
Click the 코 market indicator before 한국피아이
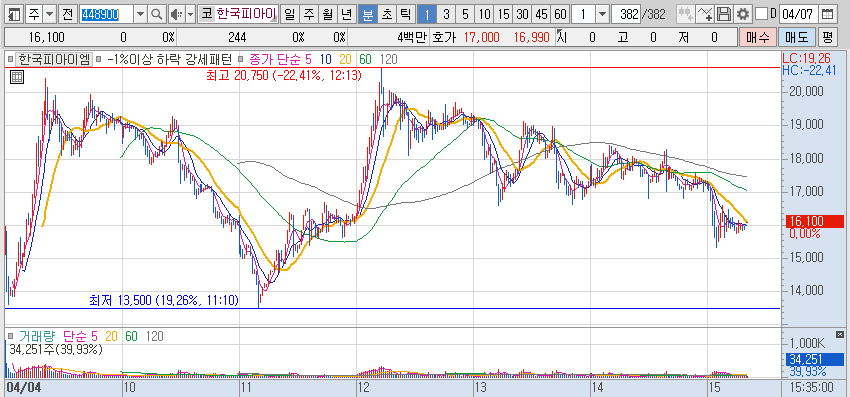tap(206, 14)
